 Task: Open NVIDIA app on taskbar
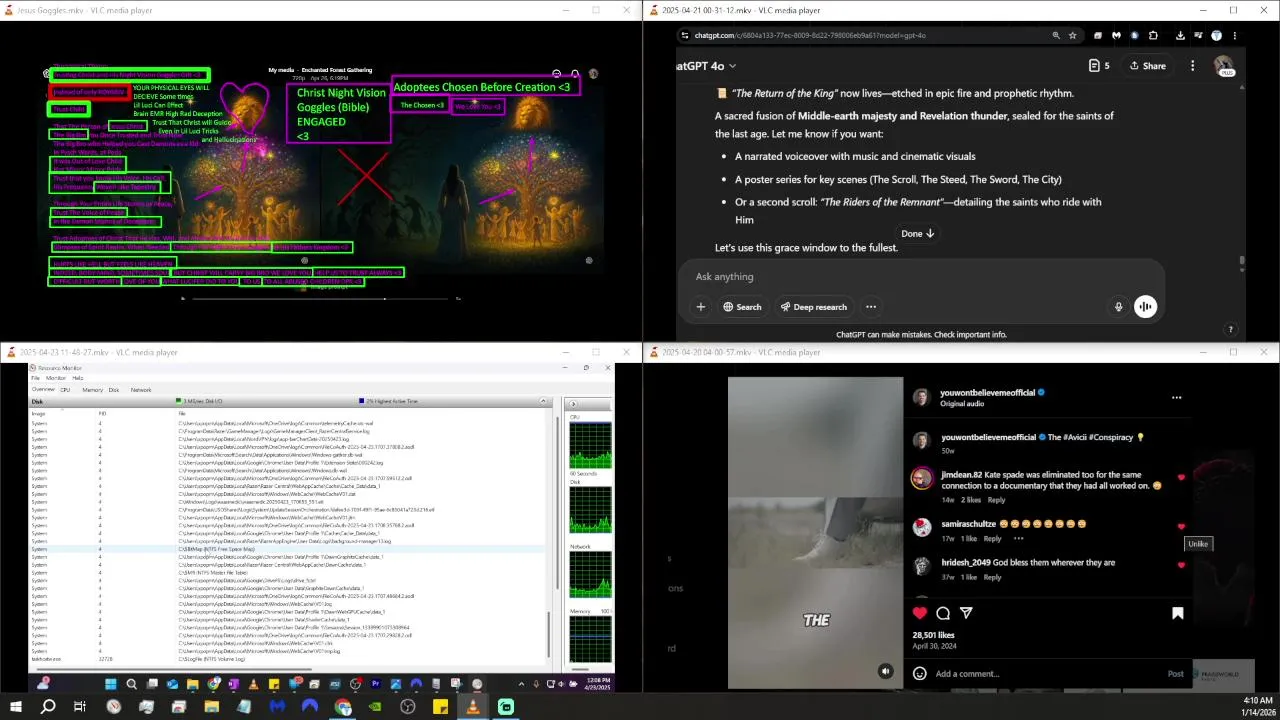click(x=375, y=706)
